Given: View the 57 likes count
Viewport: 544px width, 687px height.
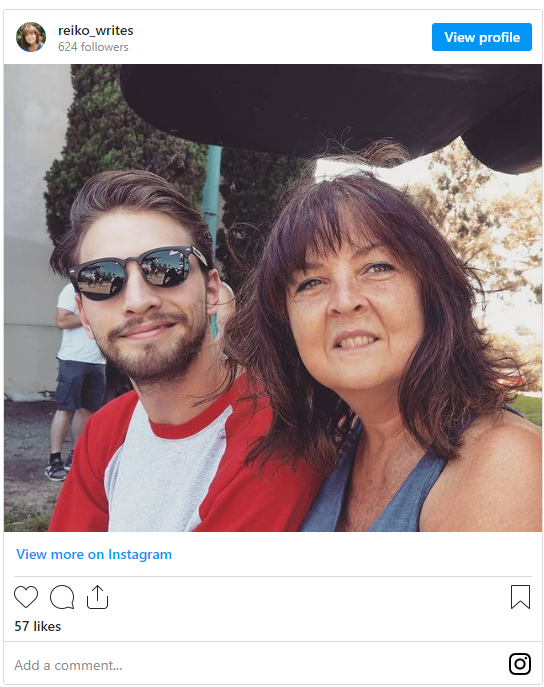Looking at the screenshot, I should point(38,626).
